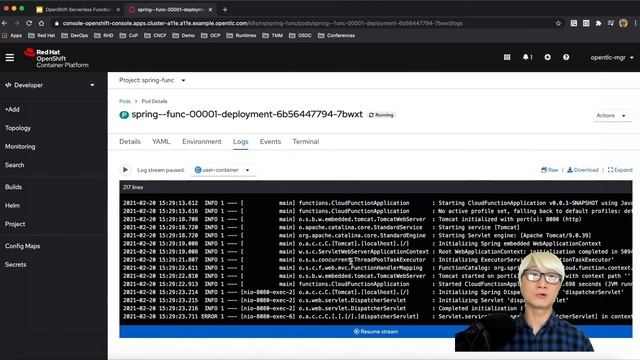Open the Project: spring-func selector
The height and width of the screenshot is (360, 640).
(x=152, y=80)
